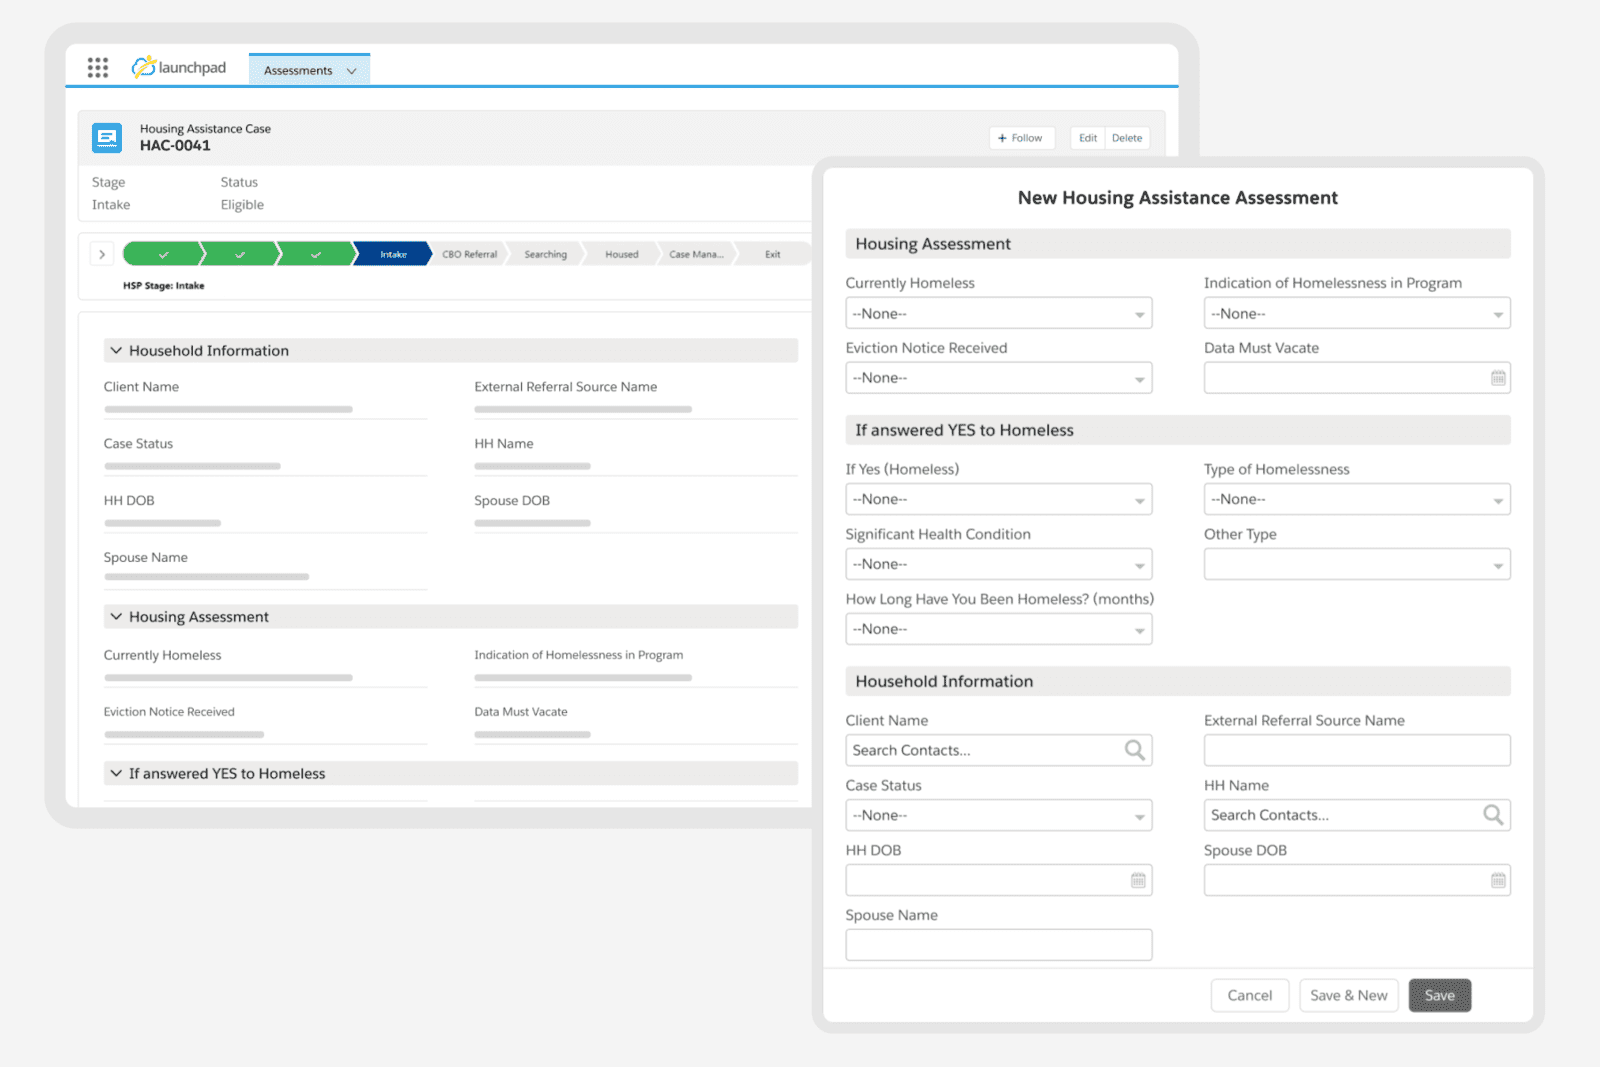This screenshot has width=1600, height=1067.
Task: Click the New Housing Assistance Assessment title
Action: [x=1177, y=198]
